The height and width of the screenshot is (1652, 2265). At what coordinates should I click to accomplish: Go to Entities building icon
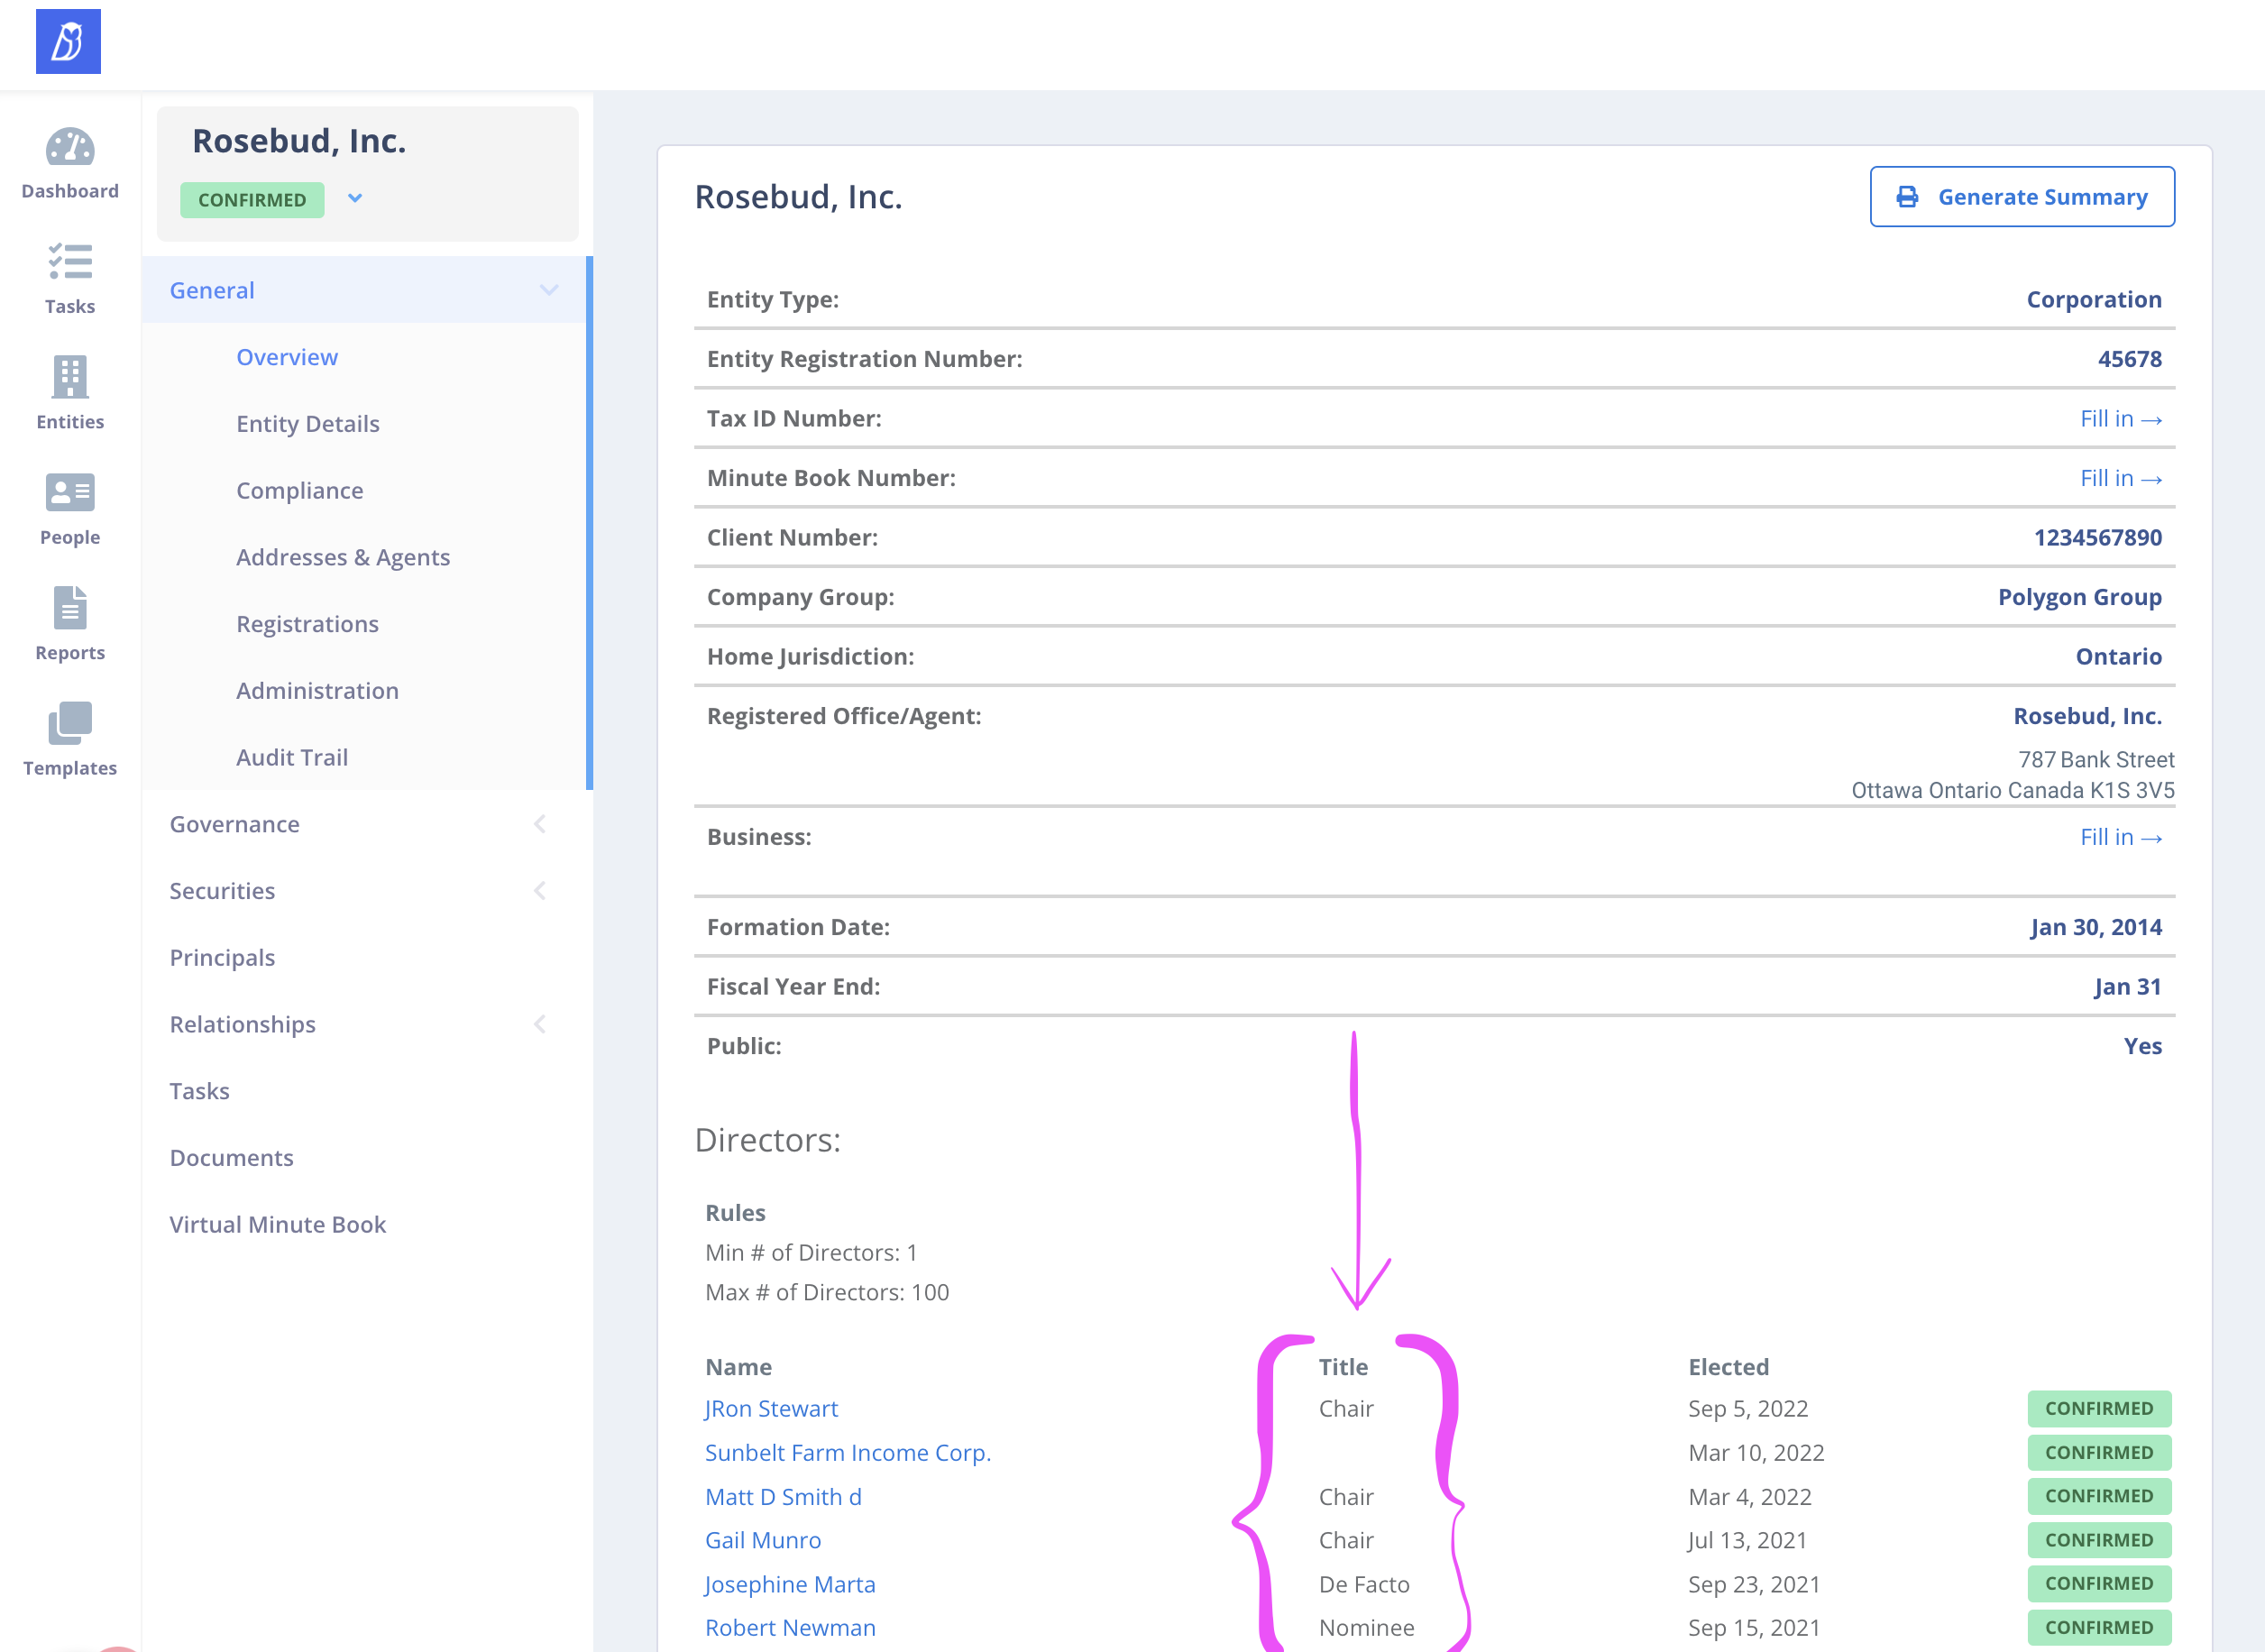click(70, 377)
